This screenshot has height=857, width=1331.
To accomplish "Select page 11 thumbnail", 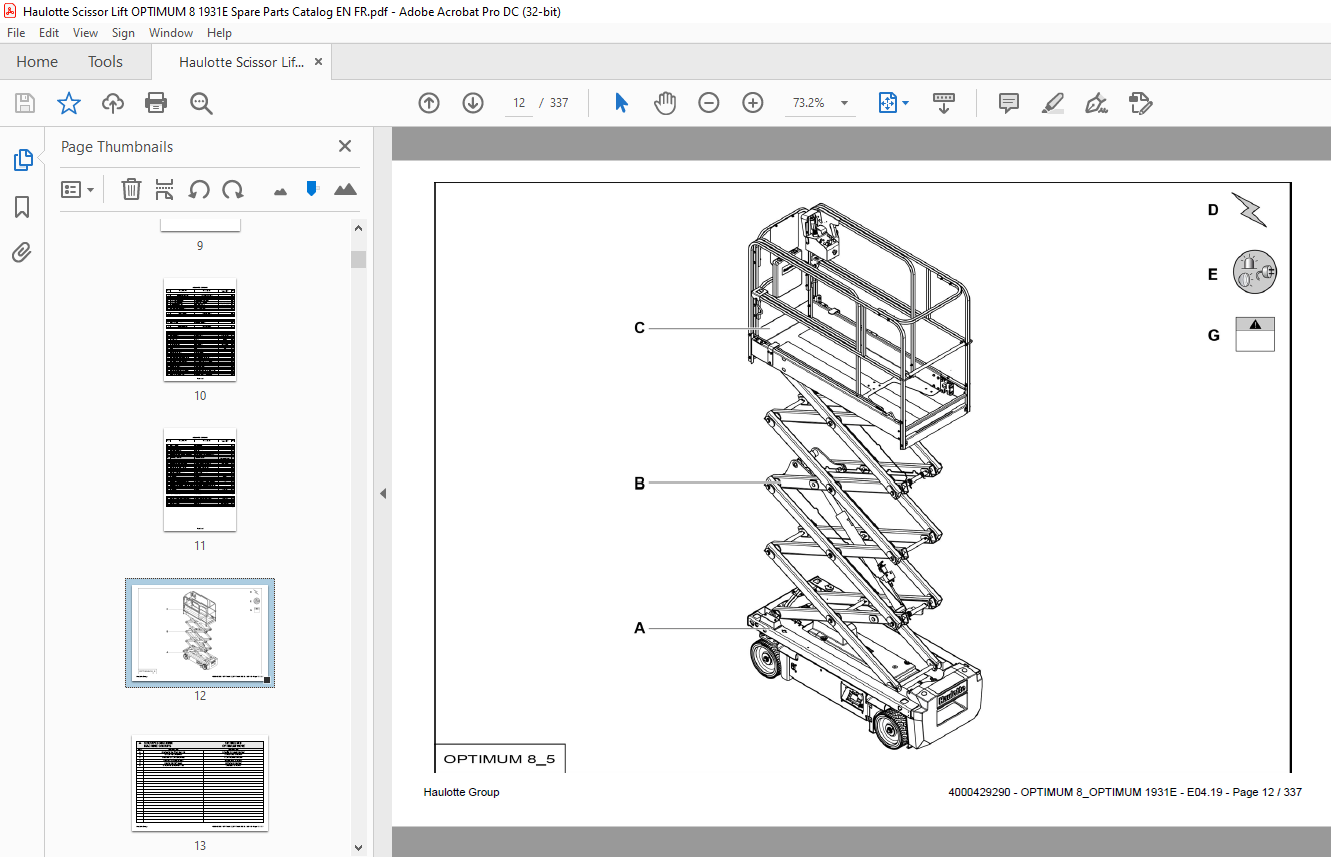I will tap(200, 480).
